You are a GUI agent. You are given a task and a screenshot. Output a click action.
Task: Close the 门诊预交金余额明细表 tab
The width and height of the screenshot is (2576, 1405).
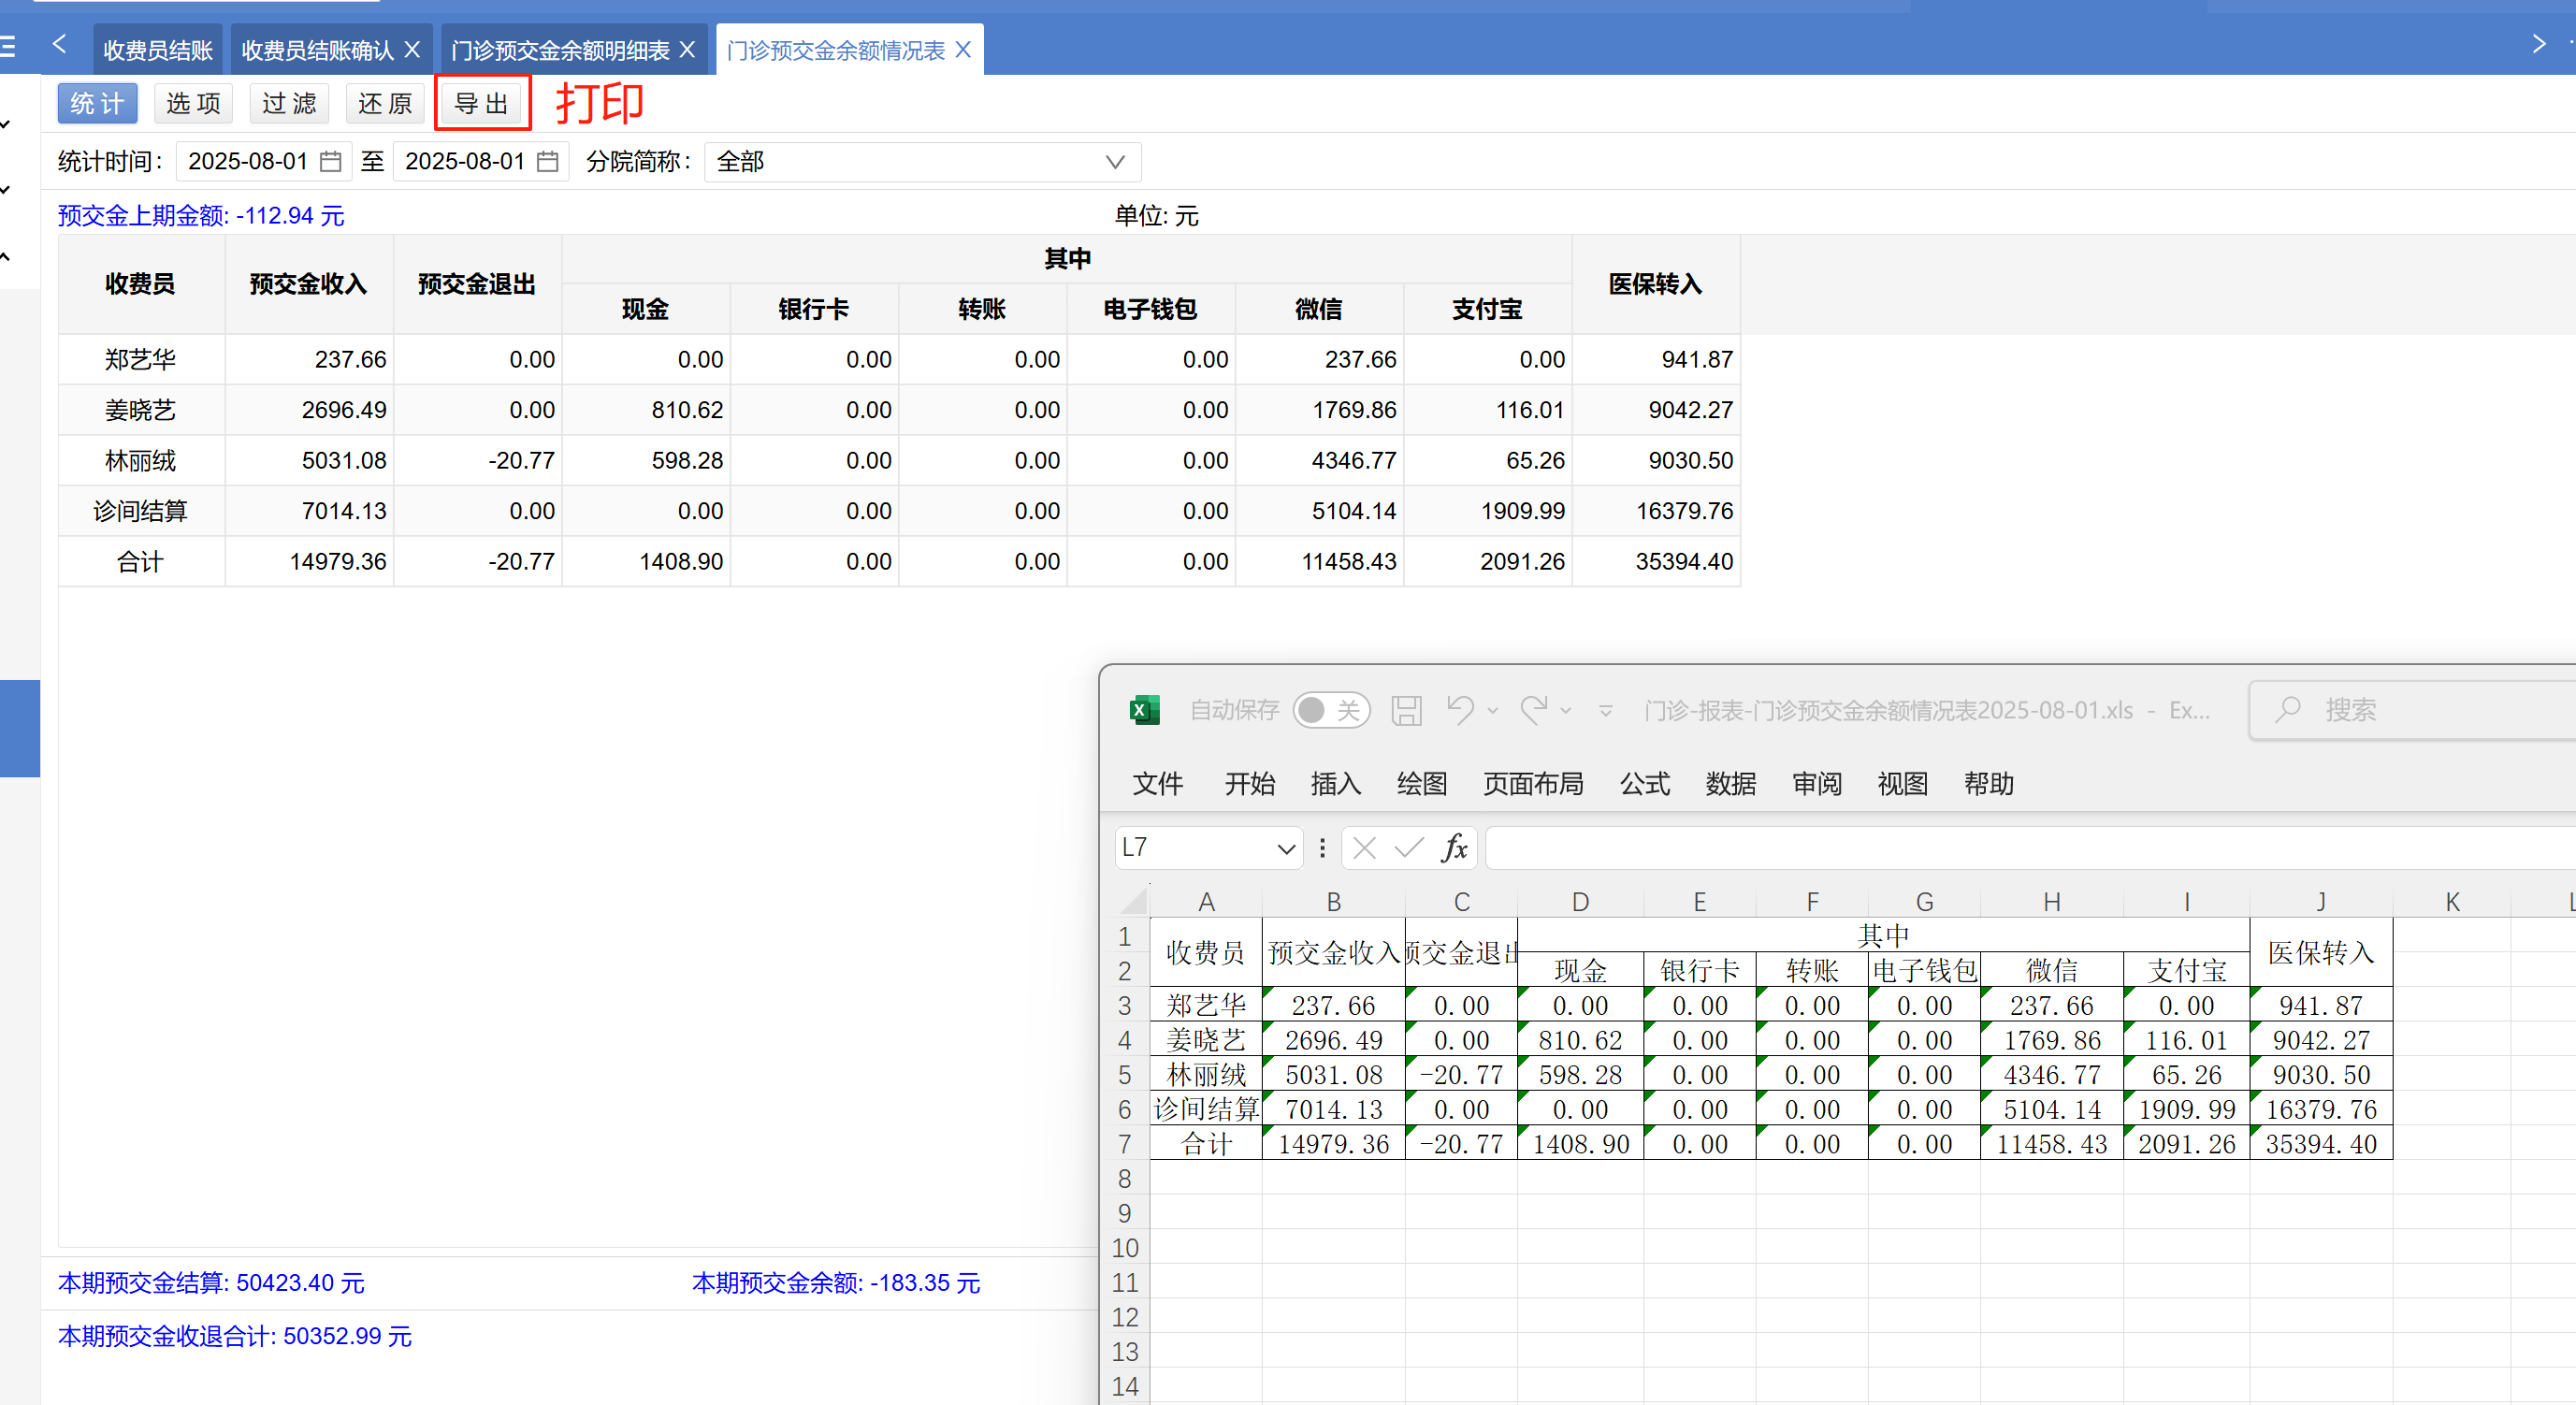pyautogui.click(x=687, y=50)
